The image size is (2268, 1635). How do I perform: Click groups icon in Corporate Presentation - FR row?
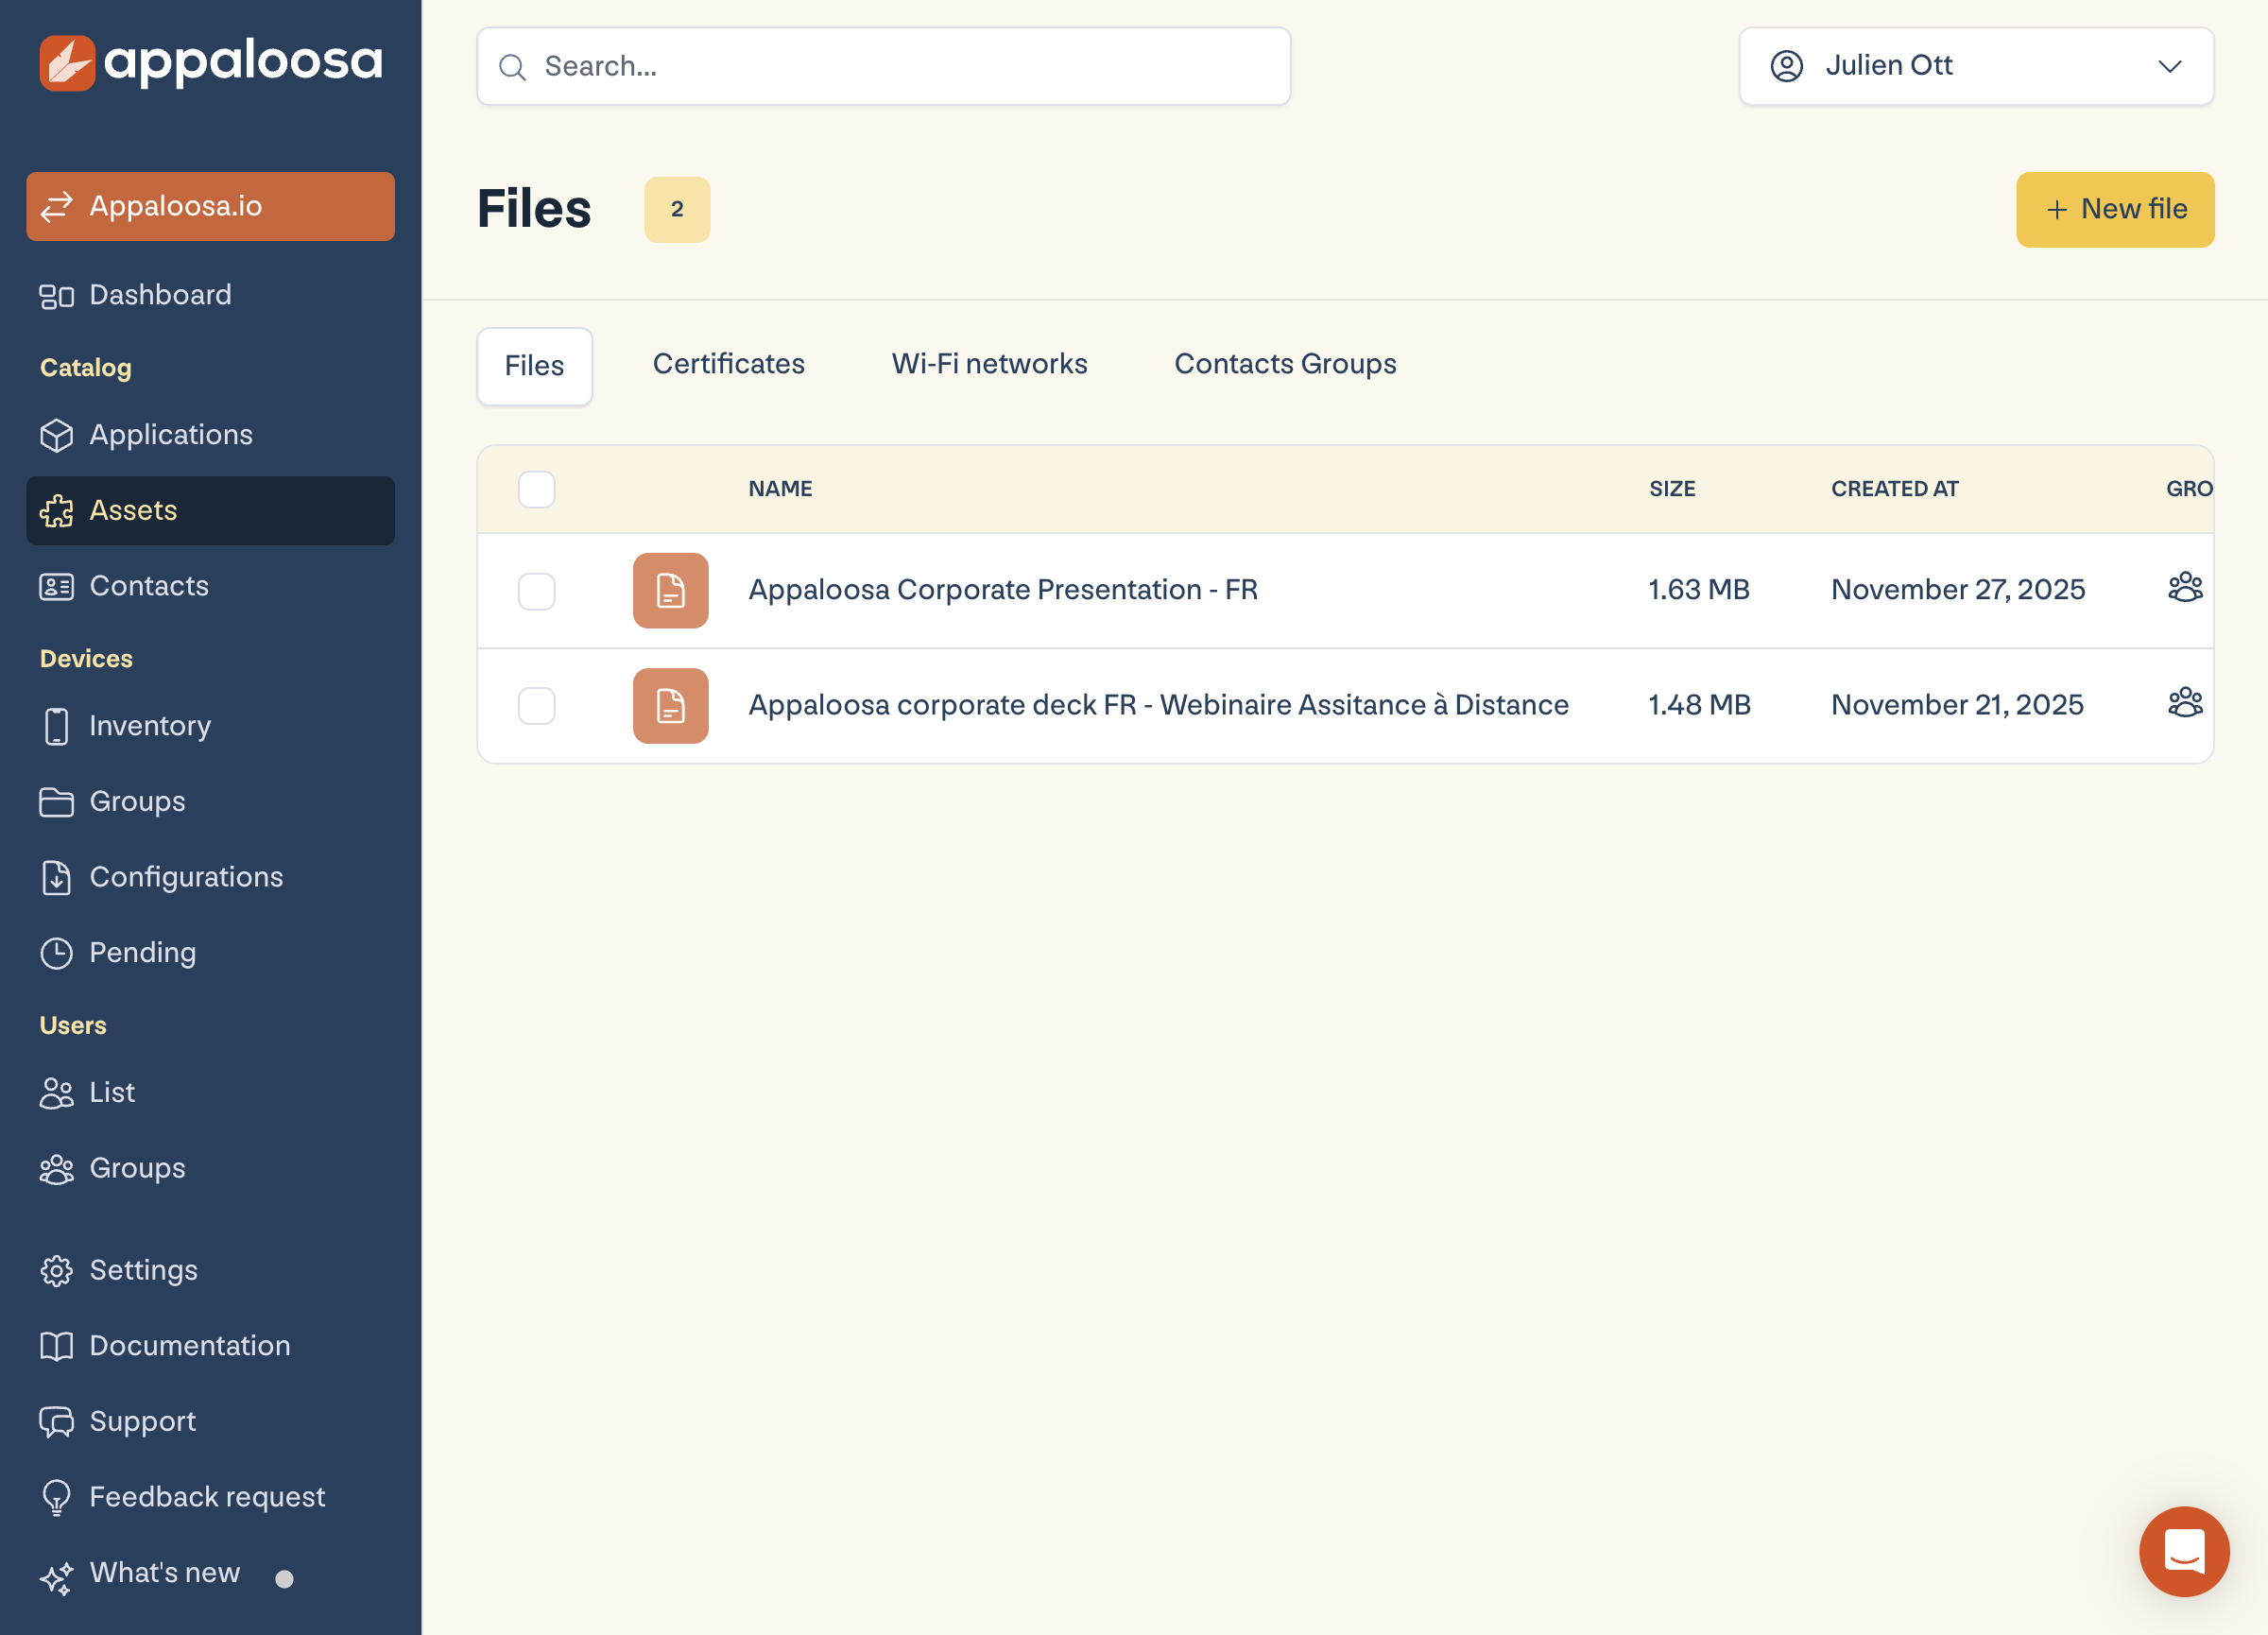click(2185, 587)
